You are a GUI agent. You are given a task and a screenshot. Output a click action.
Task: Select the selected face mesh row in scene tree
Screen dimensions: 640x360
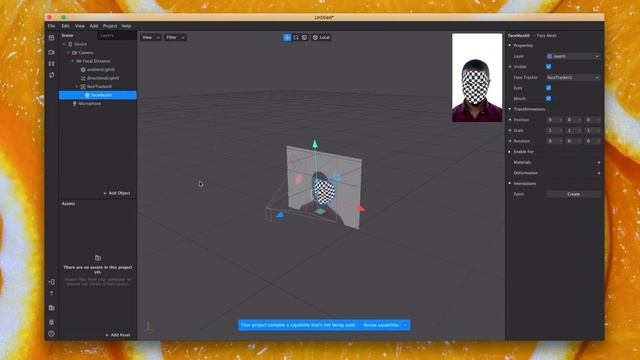point(98,95)
